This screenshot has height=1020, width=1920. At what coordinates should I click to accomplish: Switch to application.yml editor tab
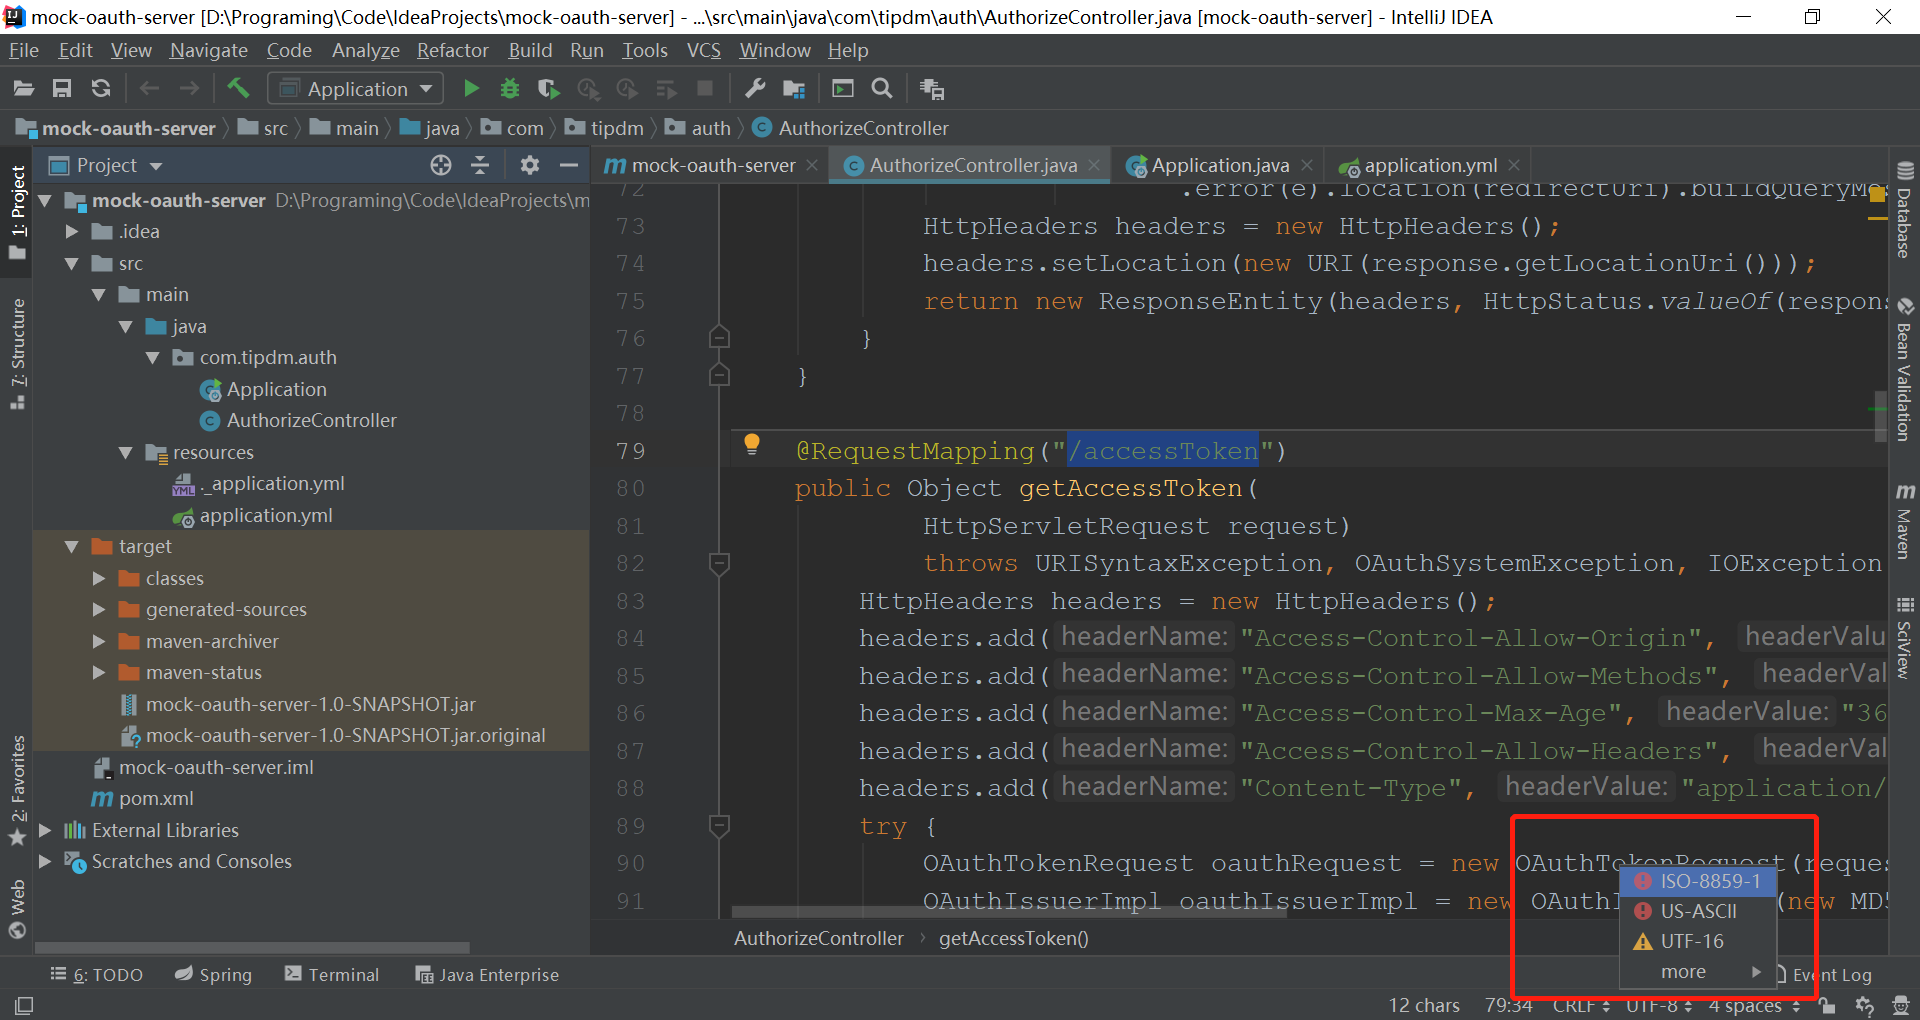1430,165
